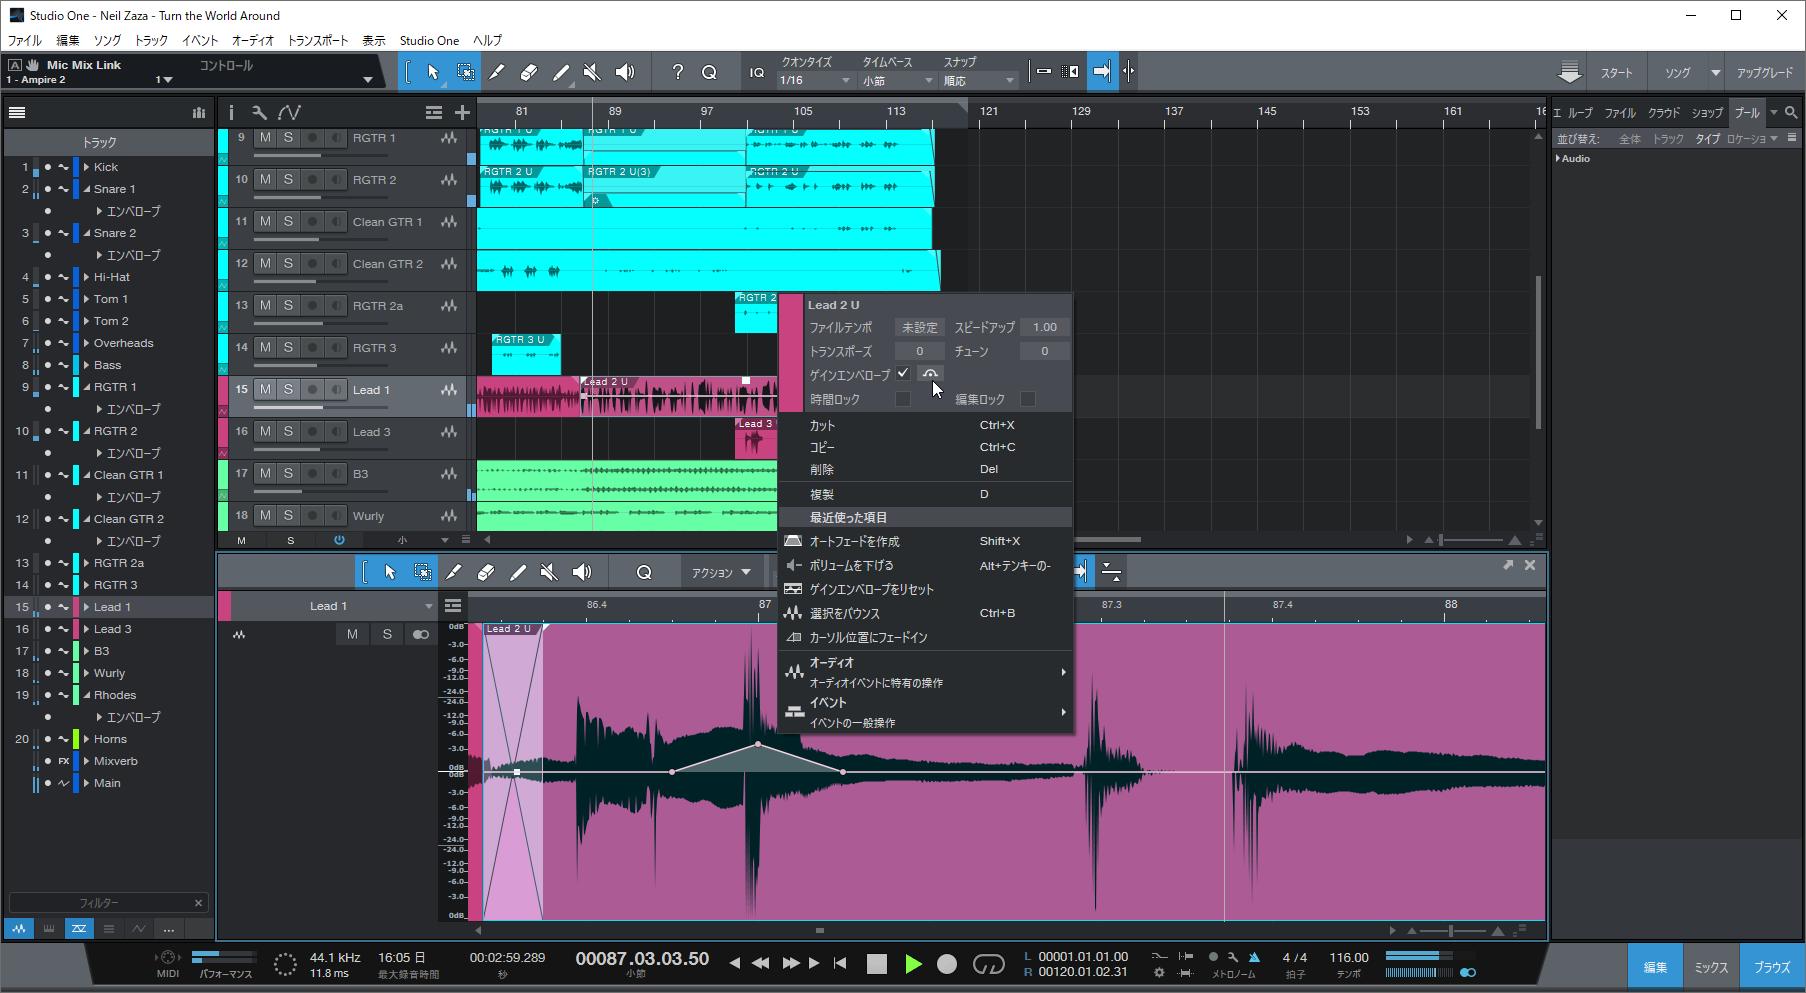The height and width of the screenshot is (993, 1806).
Task: Expand the Hi-Hat track in the track list
Action: [x=87, y=277]
